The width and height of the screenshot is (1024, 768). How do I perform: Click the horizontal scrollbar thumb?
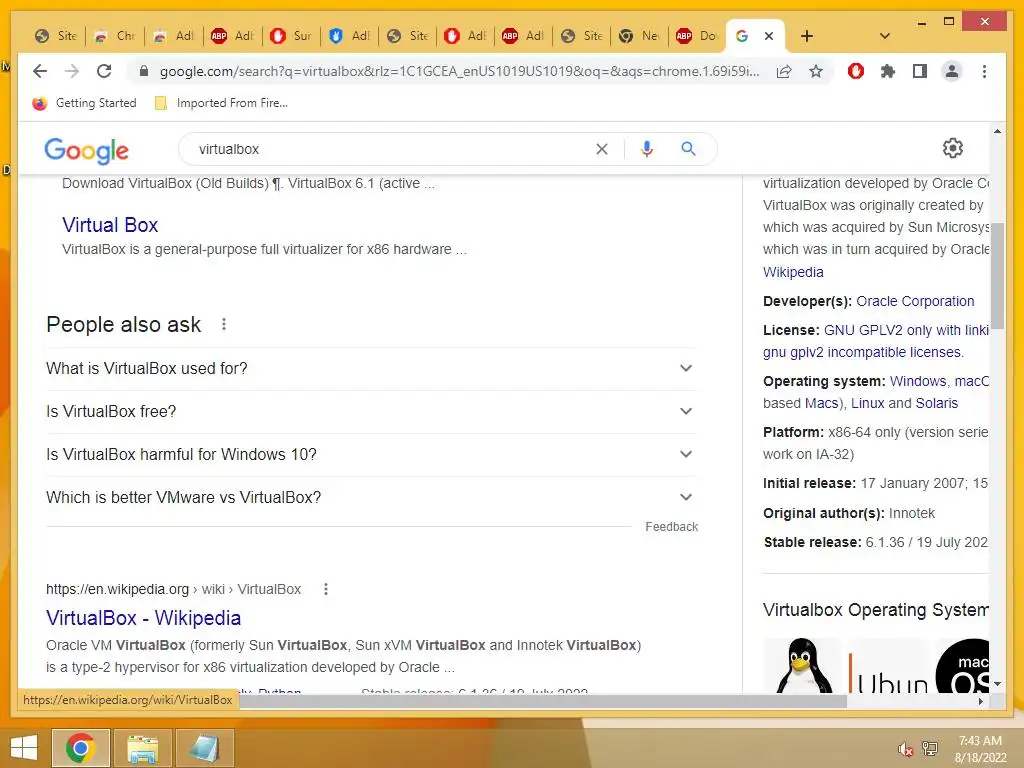pyautogui.click(x=542, y=701)
